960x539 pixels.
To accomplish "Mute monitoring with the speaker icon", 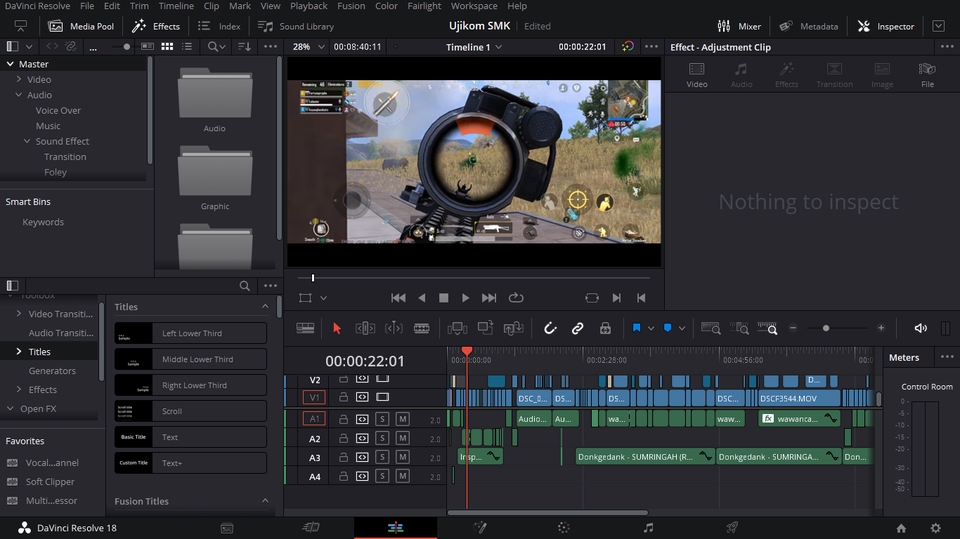I will [x=920, y=328].
